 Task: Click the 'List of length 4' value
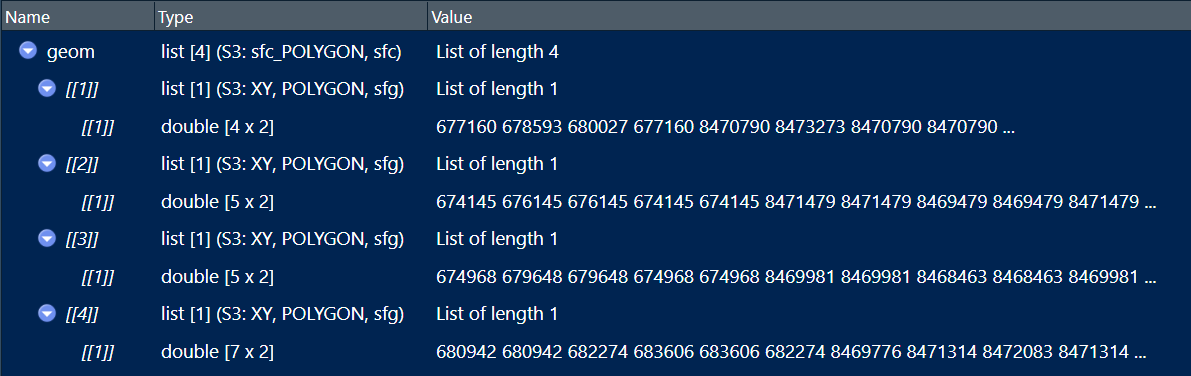498,52
